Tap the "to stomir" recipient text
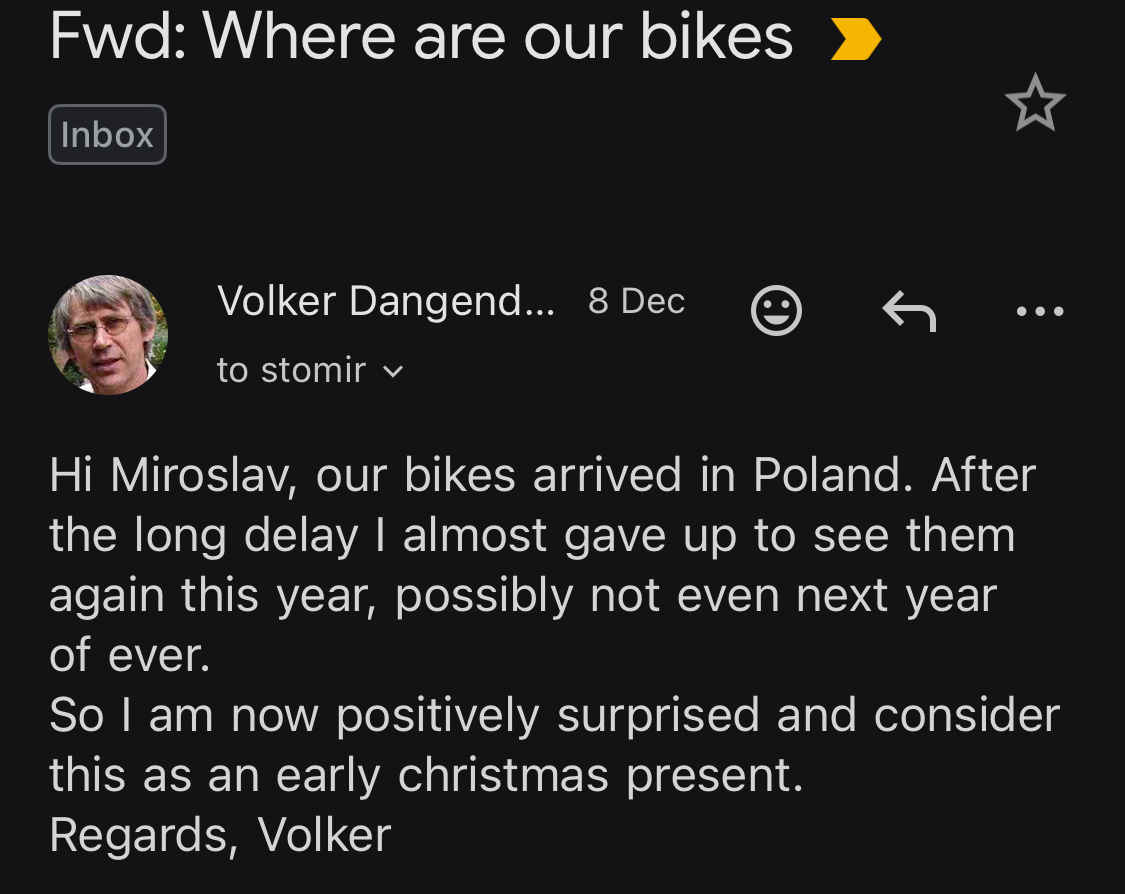The width and height of the screenshot is (1125, 894). coord(291,371)
